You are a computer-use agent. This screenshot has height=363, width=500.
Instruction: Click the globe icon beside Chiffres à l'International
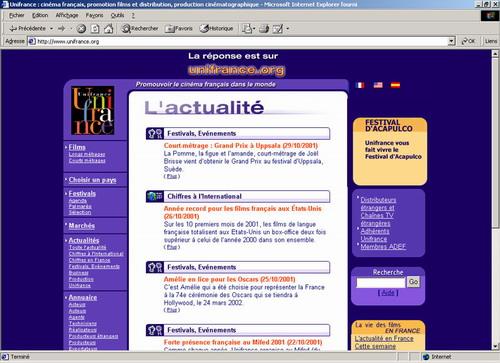pyautogui.click(x=154, y=196)
